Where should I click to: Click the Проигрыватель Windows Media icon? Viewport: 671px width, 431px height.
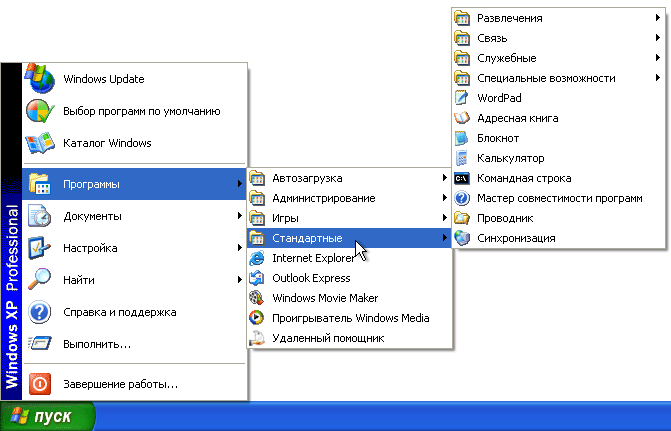256,318
